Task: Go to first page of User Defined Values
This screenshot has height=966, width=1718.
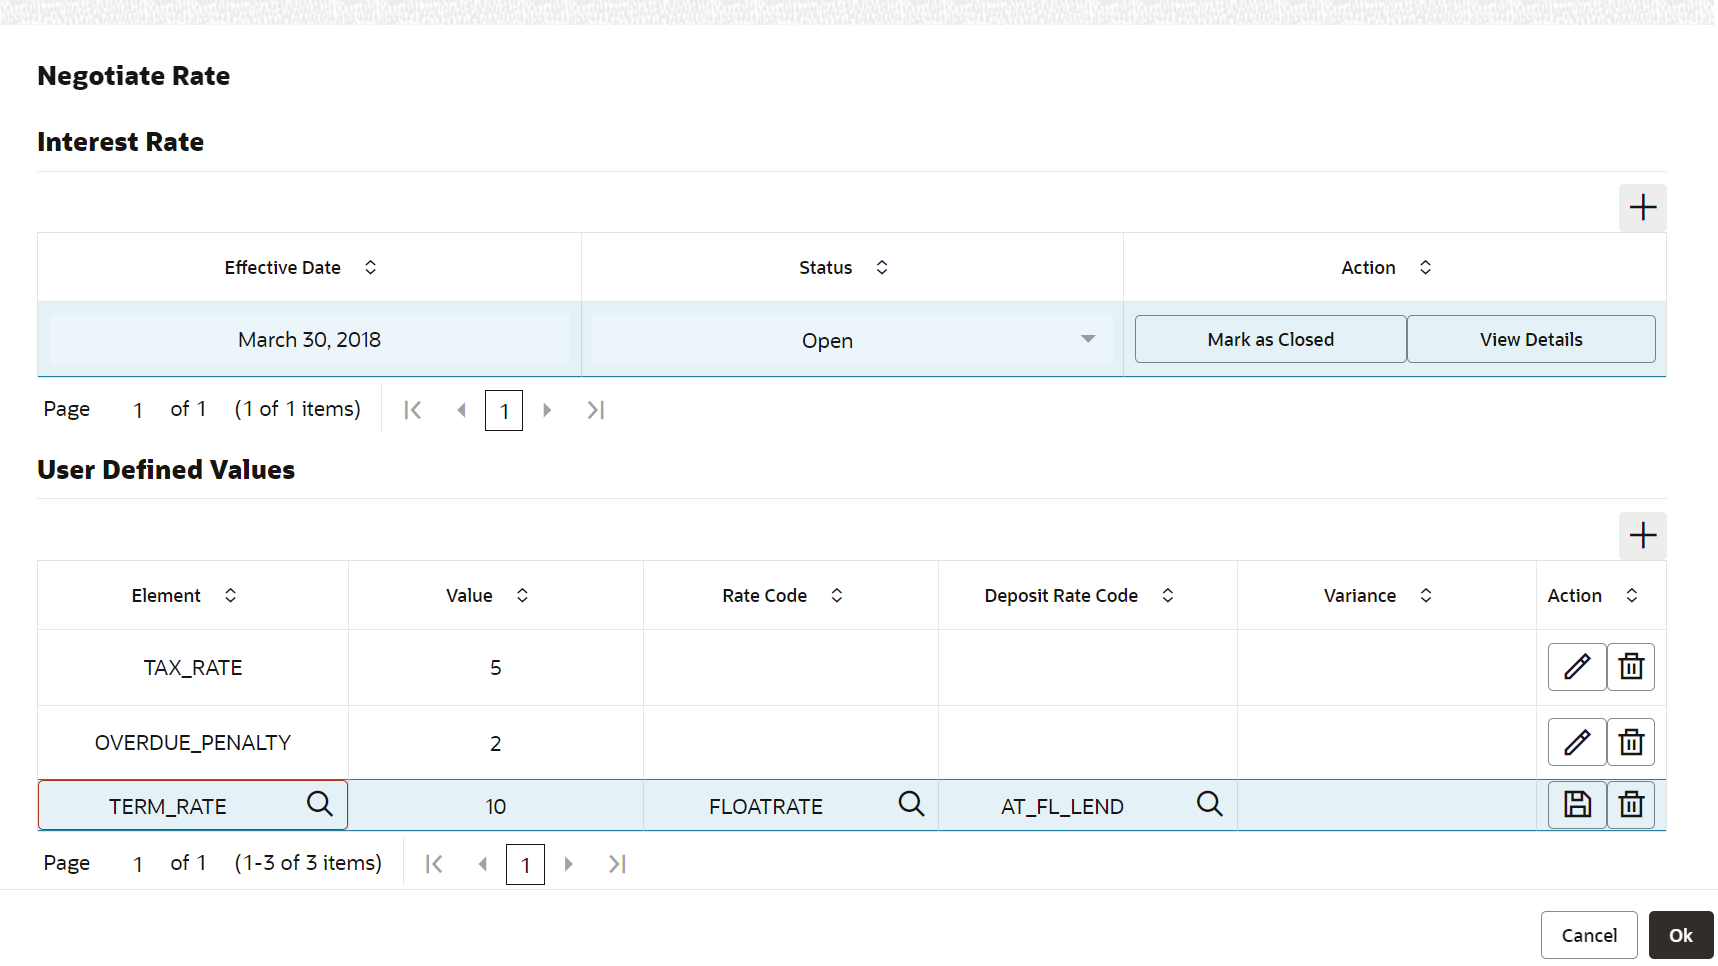Action: click(x=434, y=864)
